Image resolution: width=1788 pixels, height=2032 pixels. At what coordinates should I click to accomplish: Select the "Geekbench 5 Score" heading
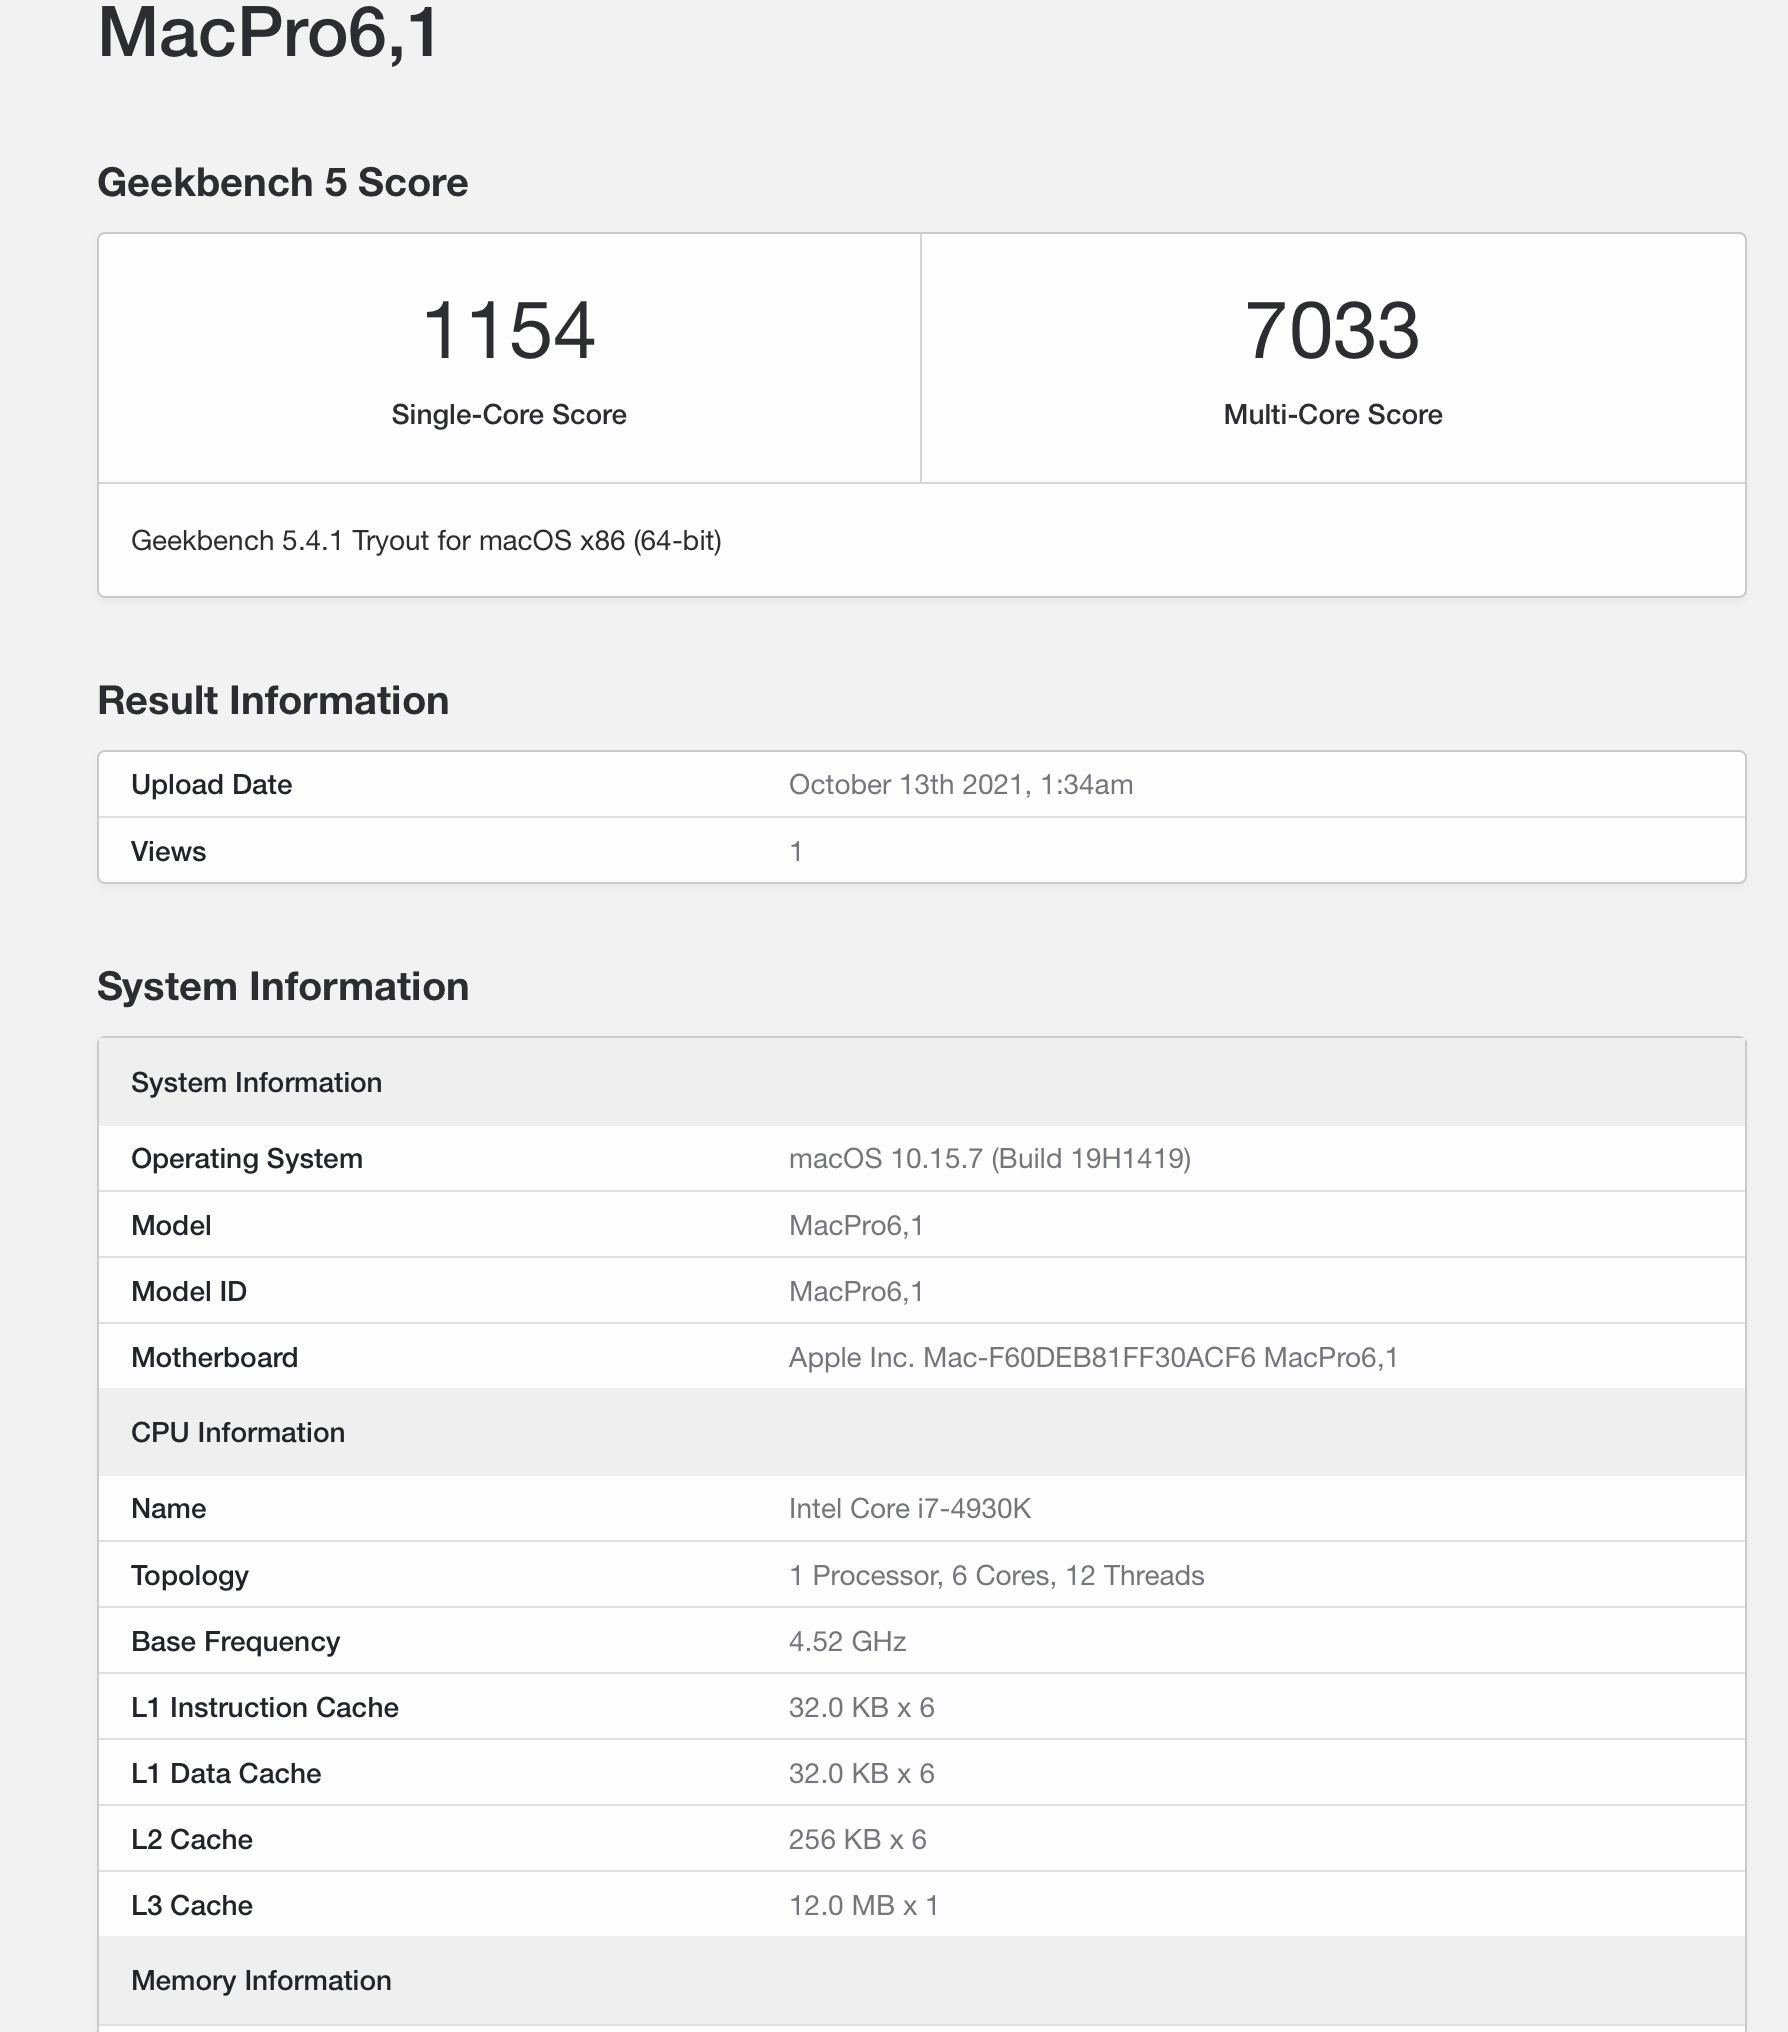pos(283,183)
